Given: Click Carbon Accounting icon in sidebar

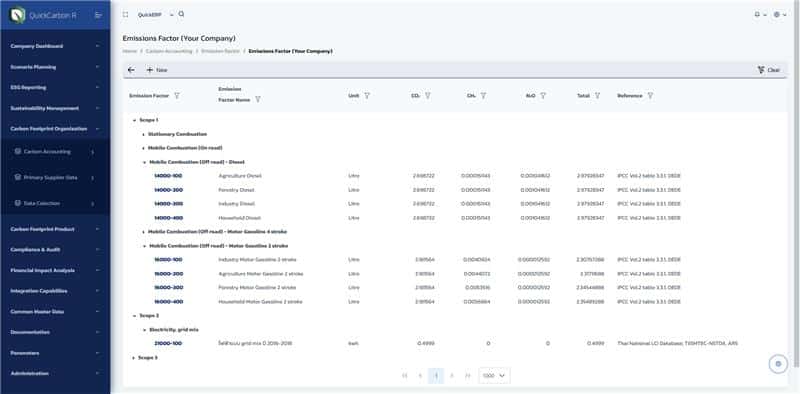Looking at the screenshot, I should click(18, 152).
